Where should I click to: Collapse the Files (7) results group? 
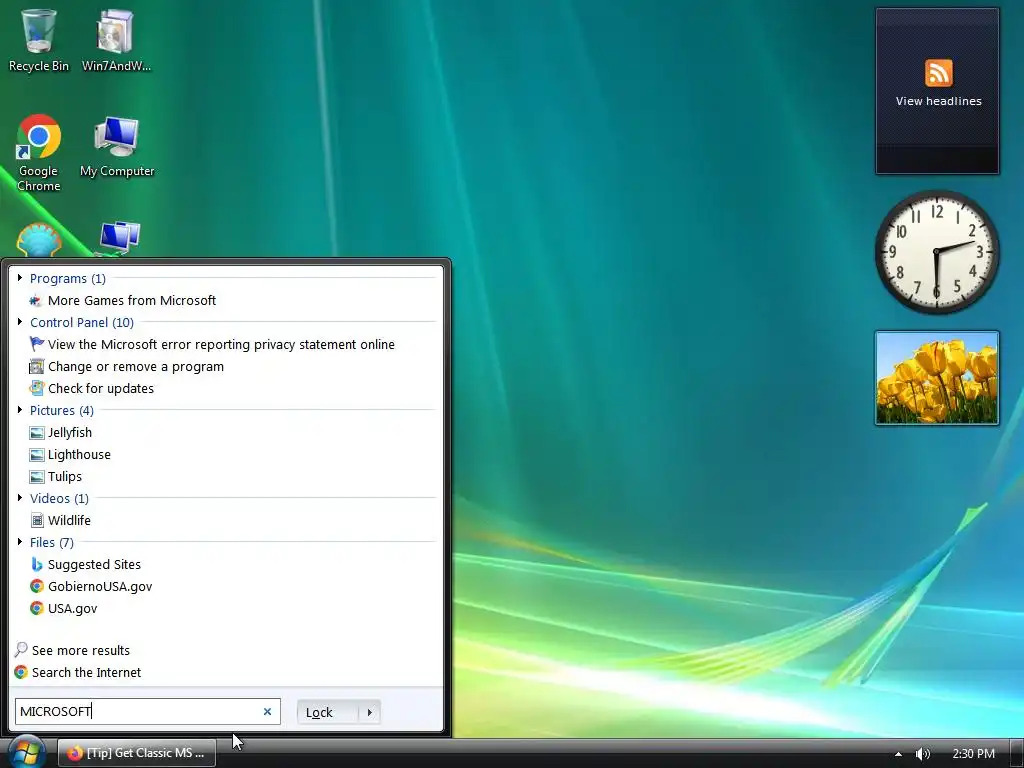point(20,541)
